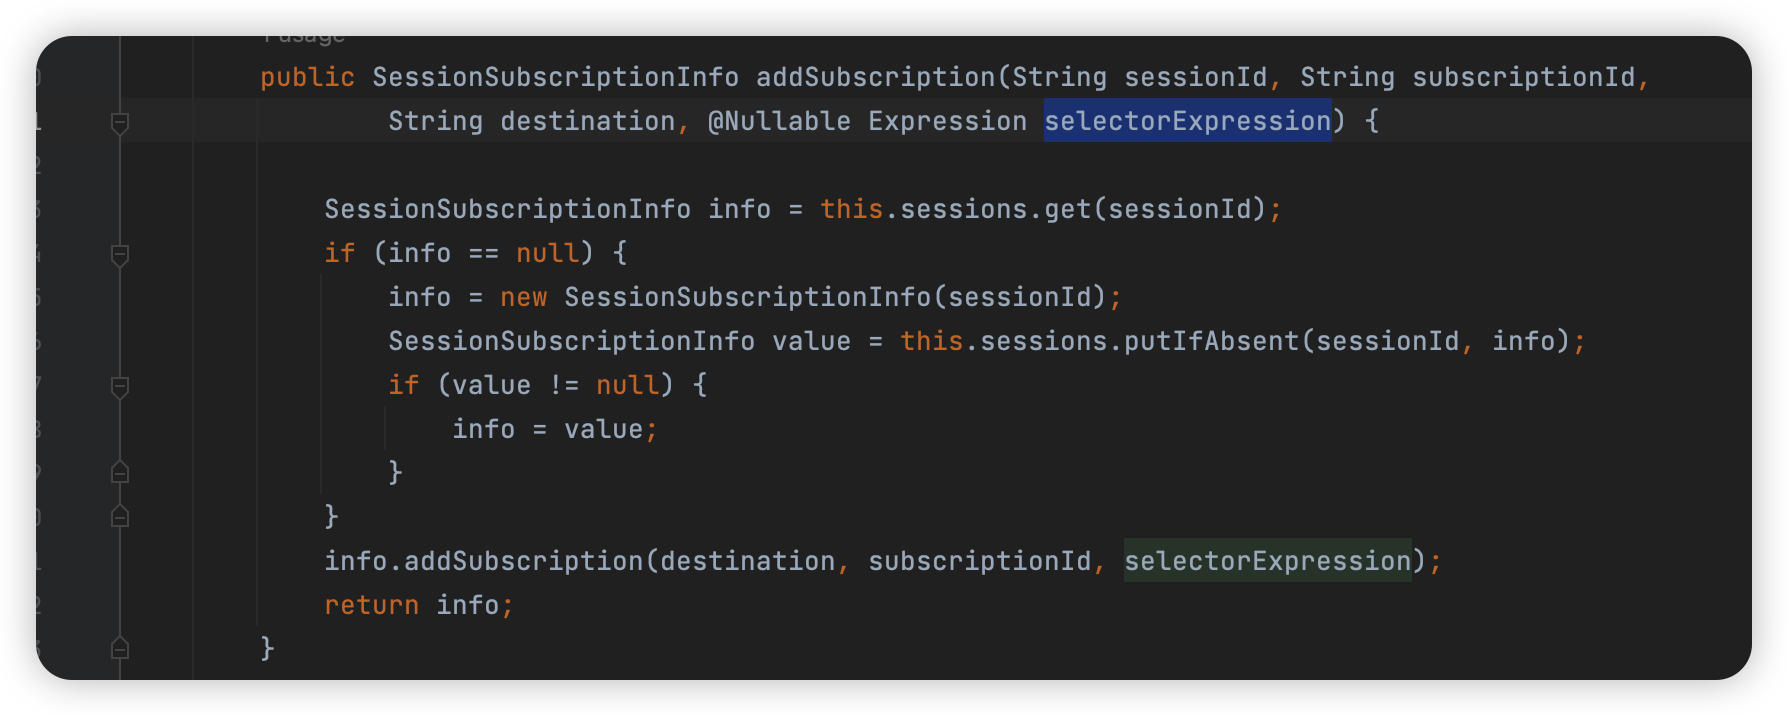Click SessionSubscriptionInfo return type in signature
1788x716 pixels.
(x=555, y=77)
